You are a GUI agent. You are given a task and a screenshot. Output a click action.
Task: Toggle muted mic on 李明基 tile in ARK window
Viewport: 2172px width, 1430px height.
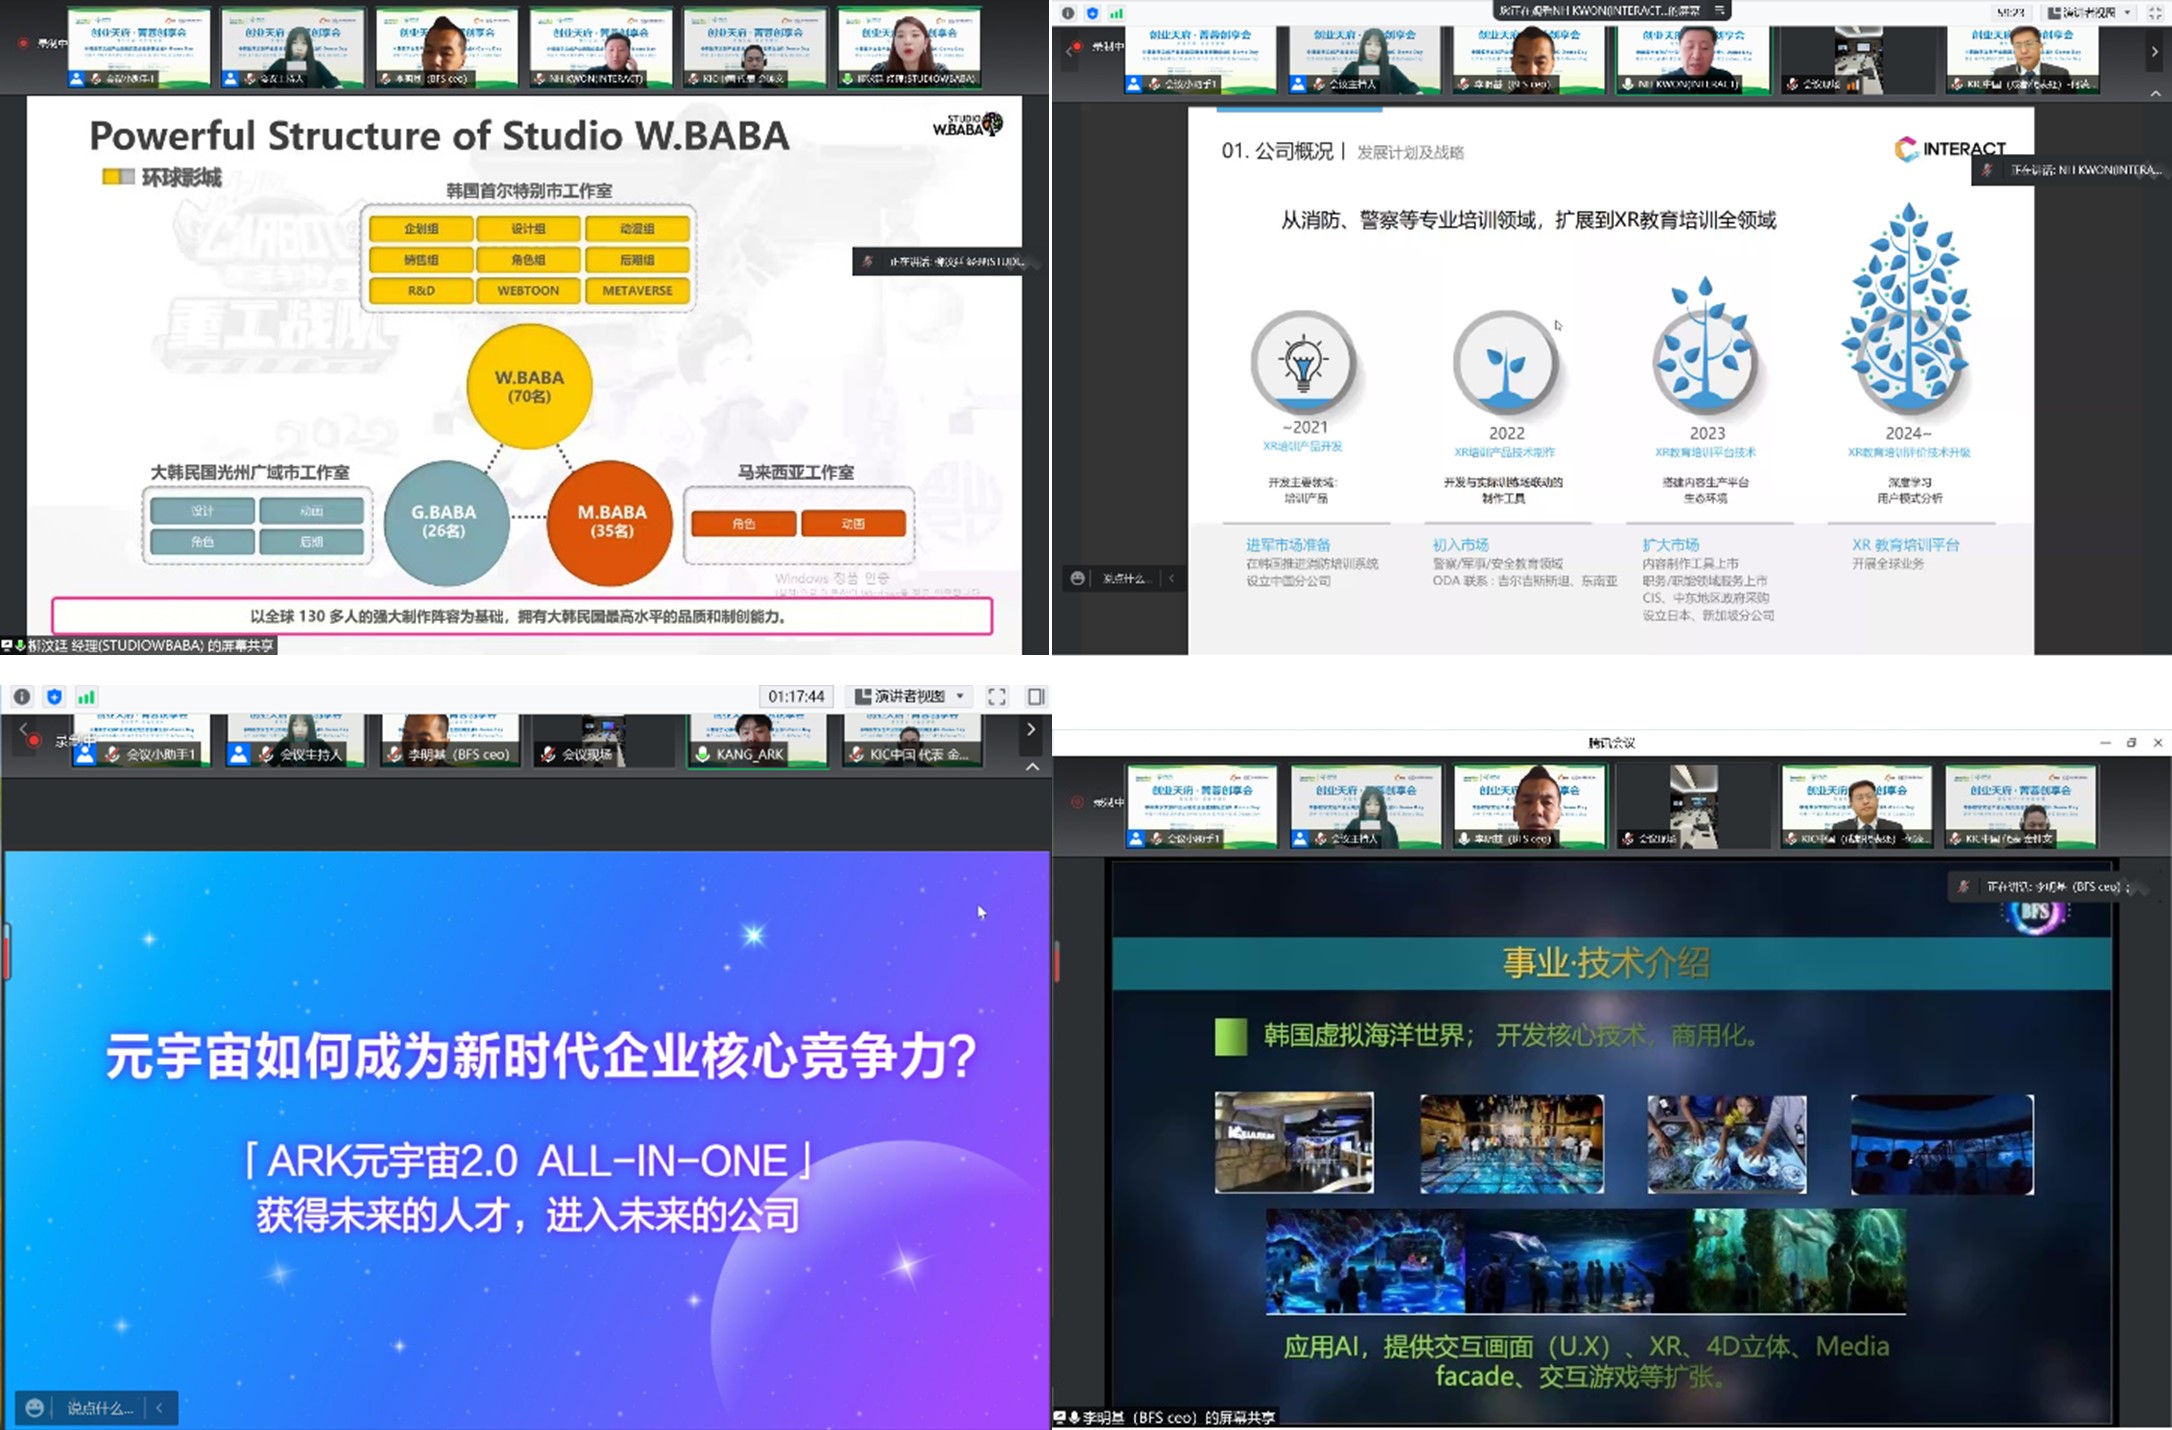coord(395,754)
